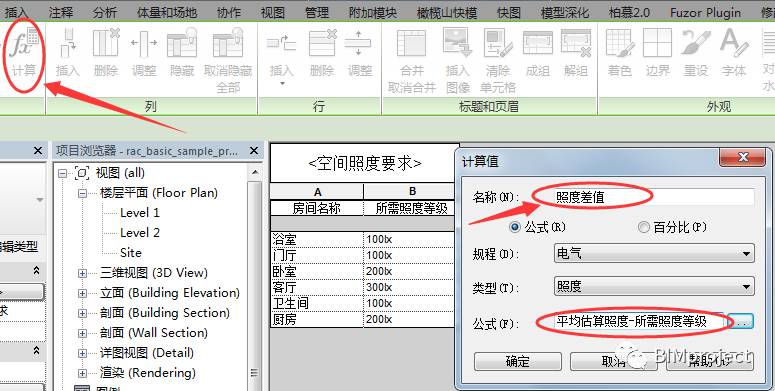775x391 pixels.
Task: Click the 成组 group headers icon
Action: 538,43
